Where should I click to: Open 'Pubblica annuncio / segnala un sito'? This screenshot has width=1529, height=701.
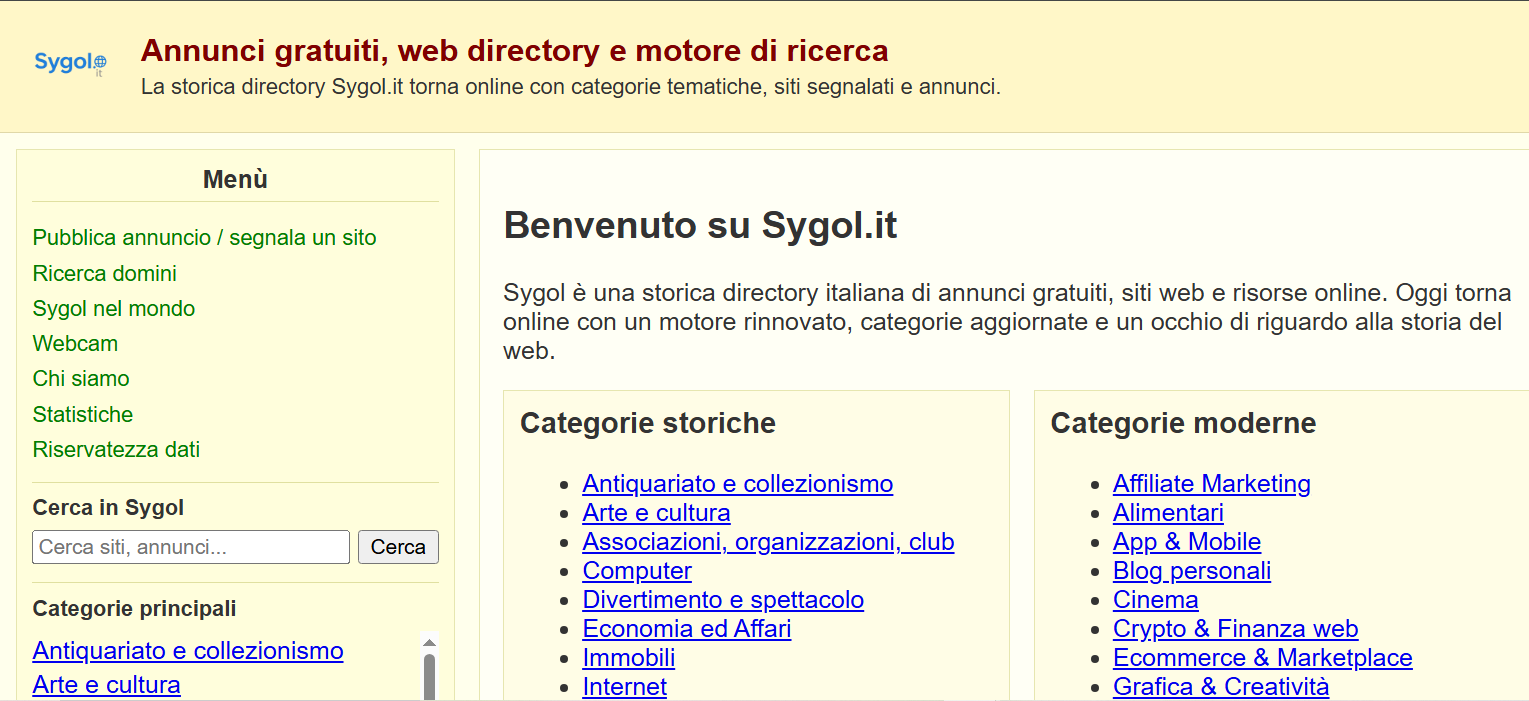[x=204, y=237]
